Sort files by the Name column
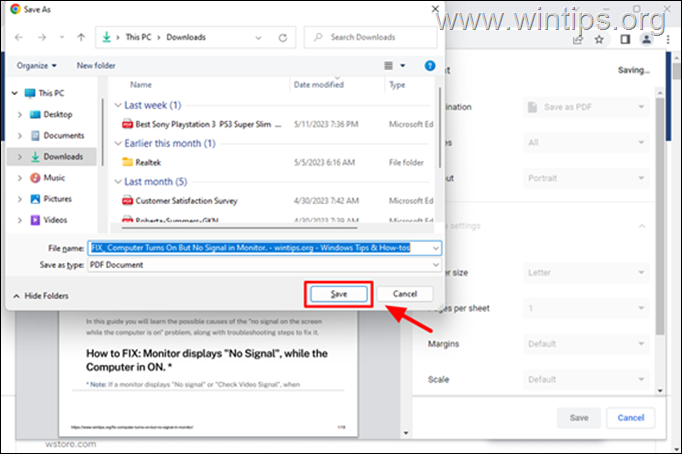This screenshot has height=454, width=682. click(x=141, y=85)
